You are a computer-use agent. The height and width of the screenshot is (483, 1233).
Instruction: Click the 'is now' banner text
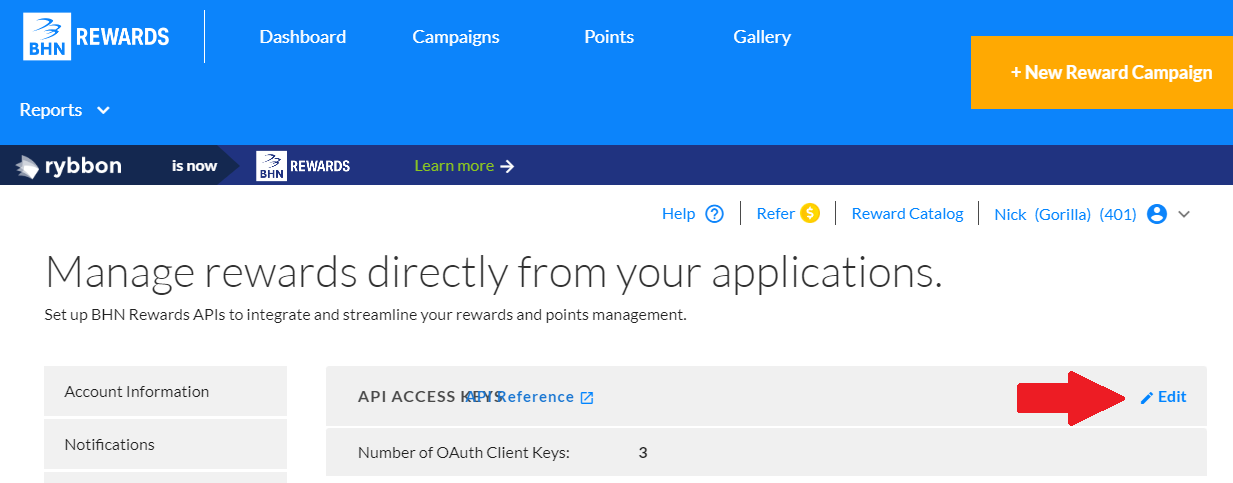(194, 166)
